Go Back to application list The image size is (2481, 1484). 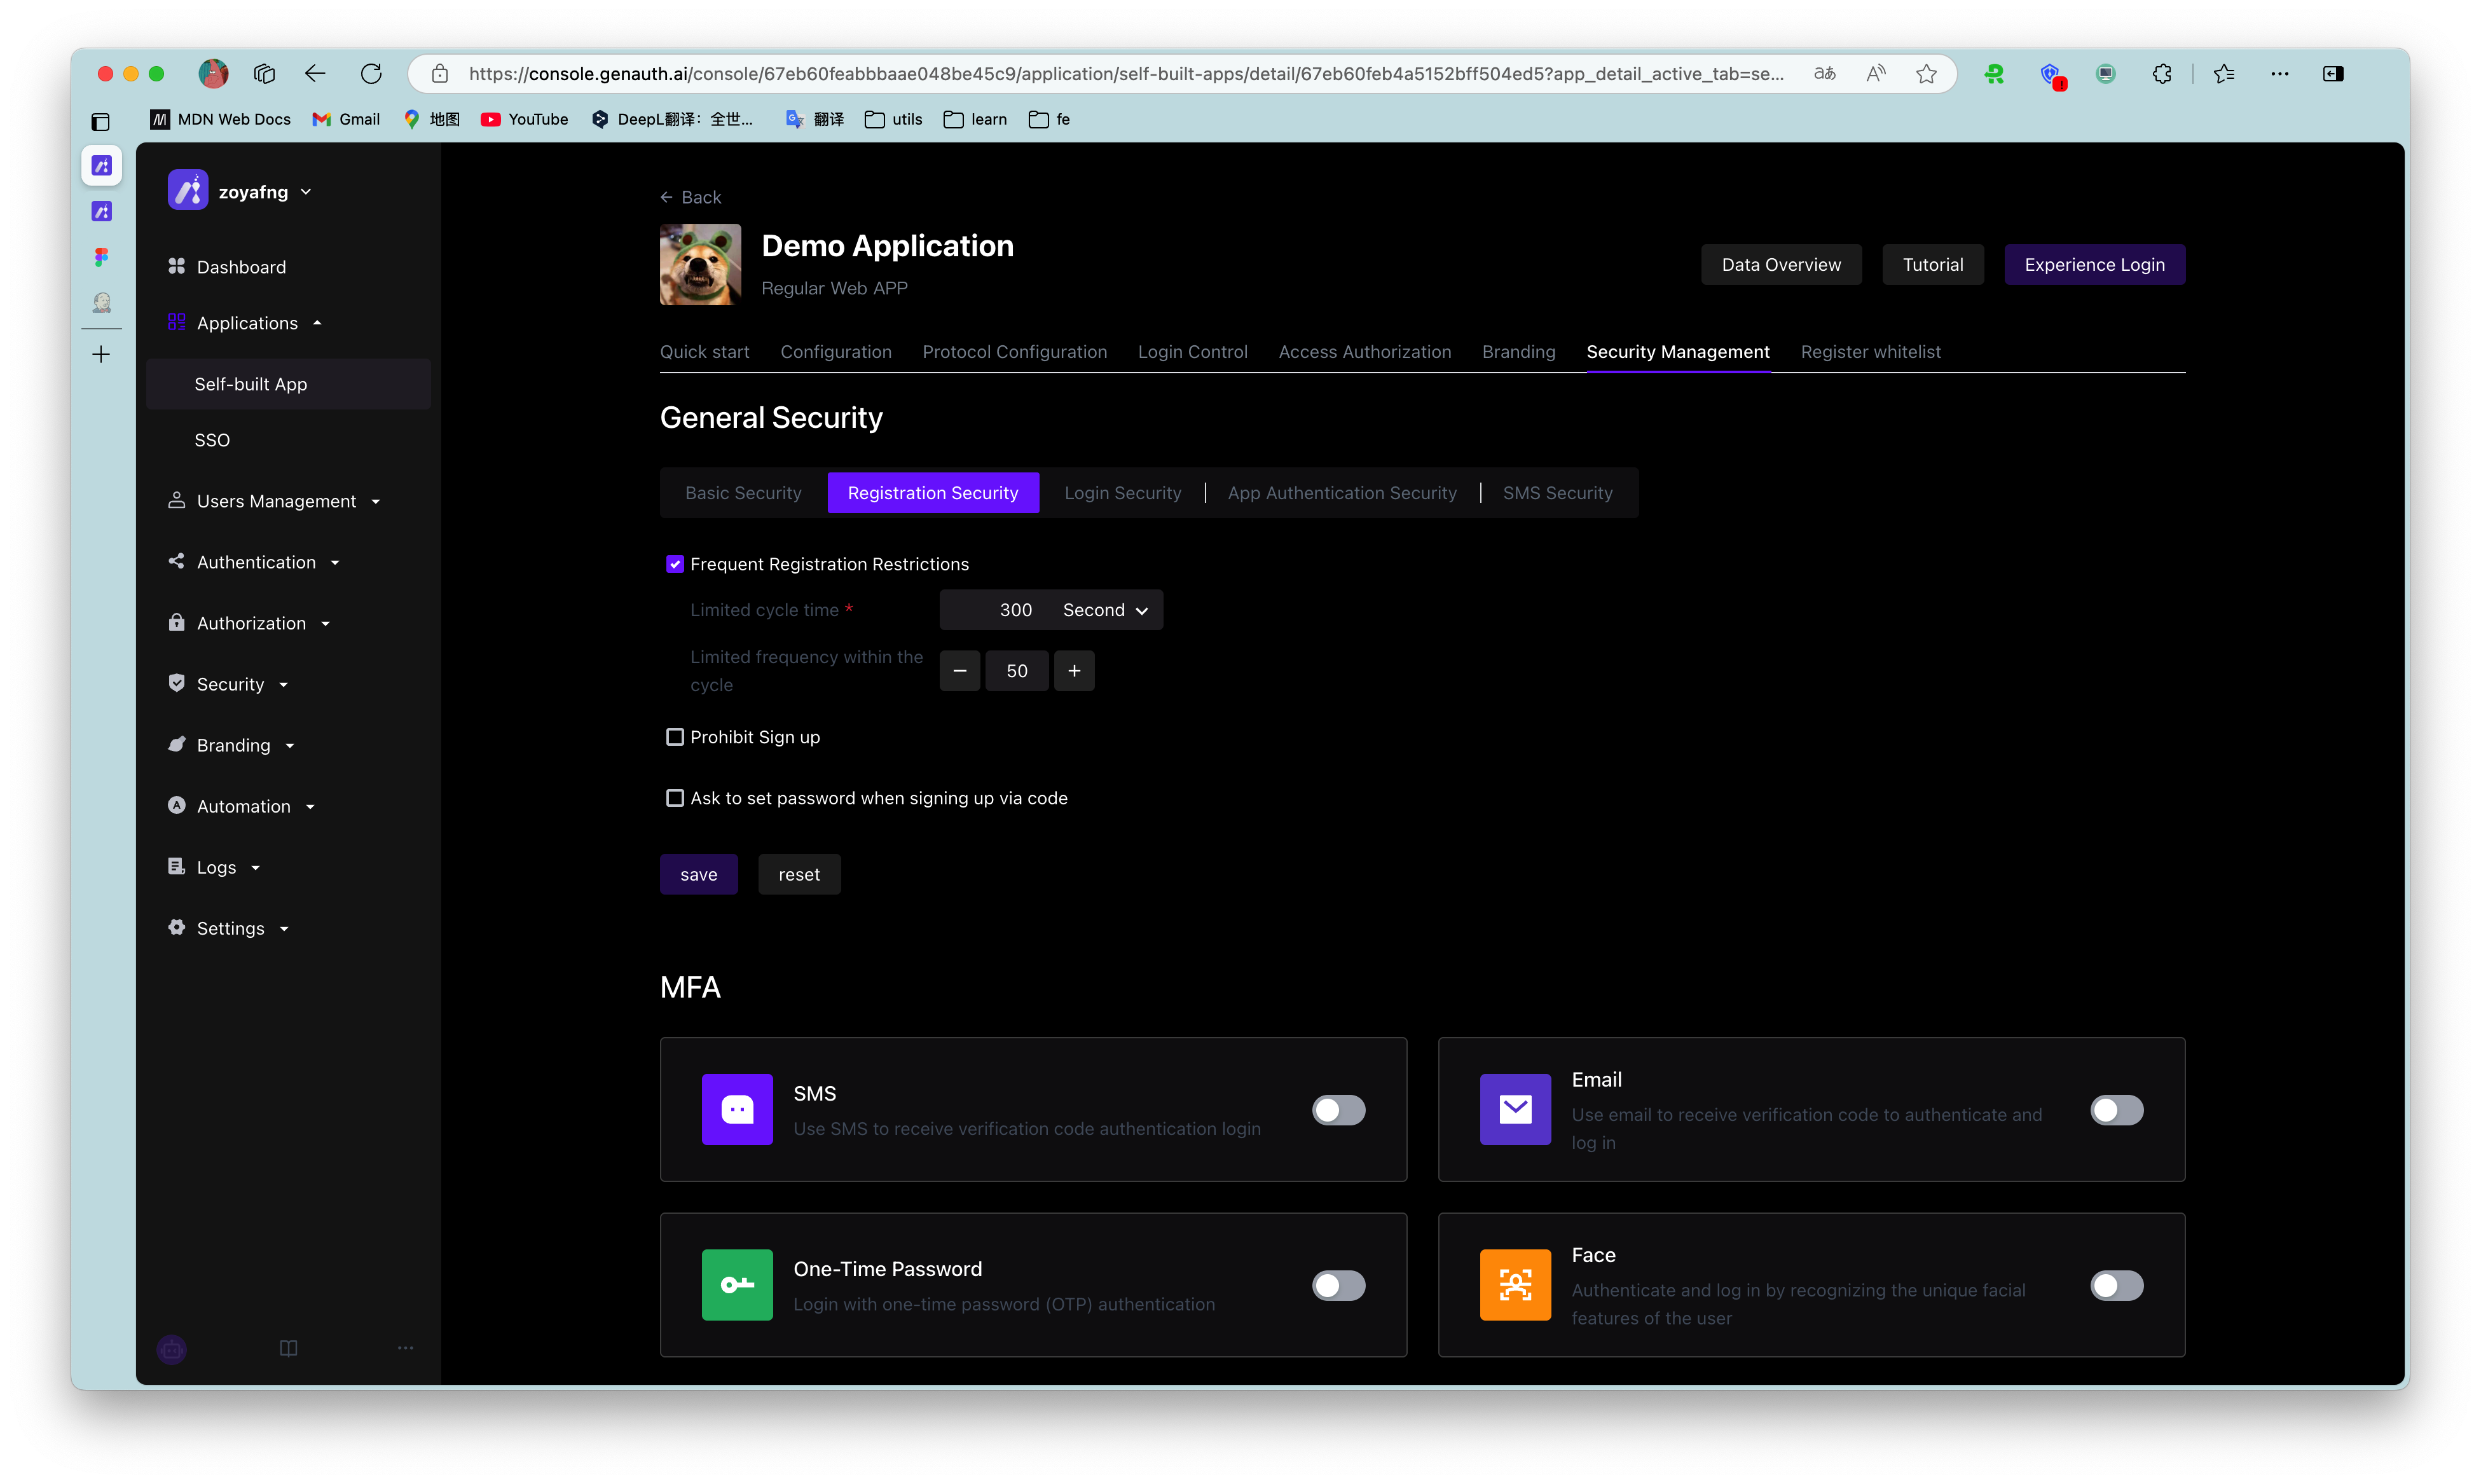[690, 197]
